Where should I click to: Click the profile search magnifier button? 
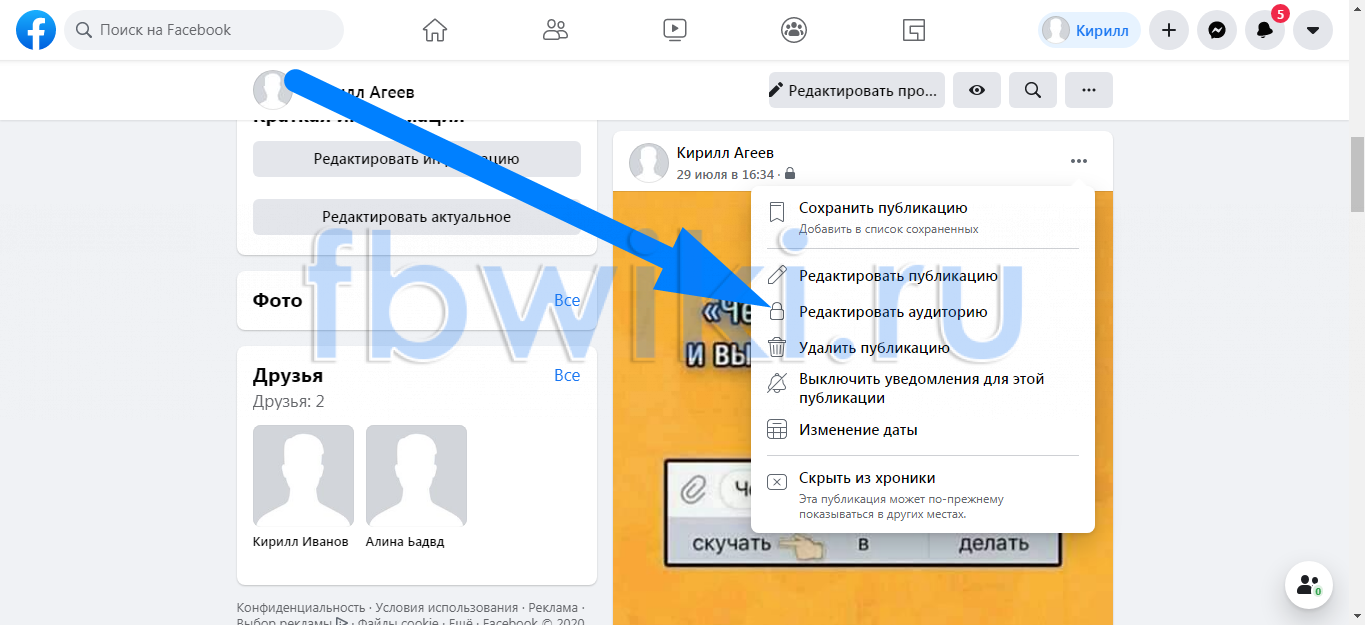[1033, 90]
